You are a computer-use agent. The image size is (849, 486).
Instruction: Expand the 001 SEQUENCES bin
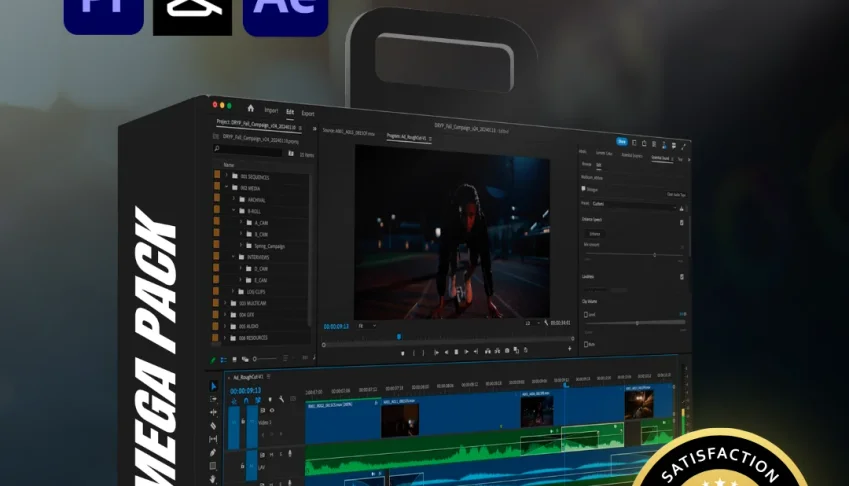click(226, 176)
